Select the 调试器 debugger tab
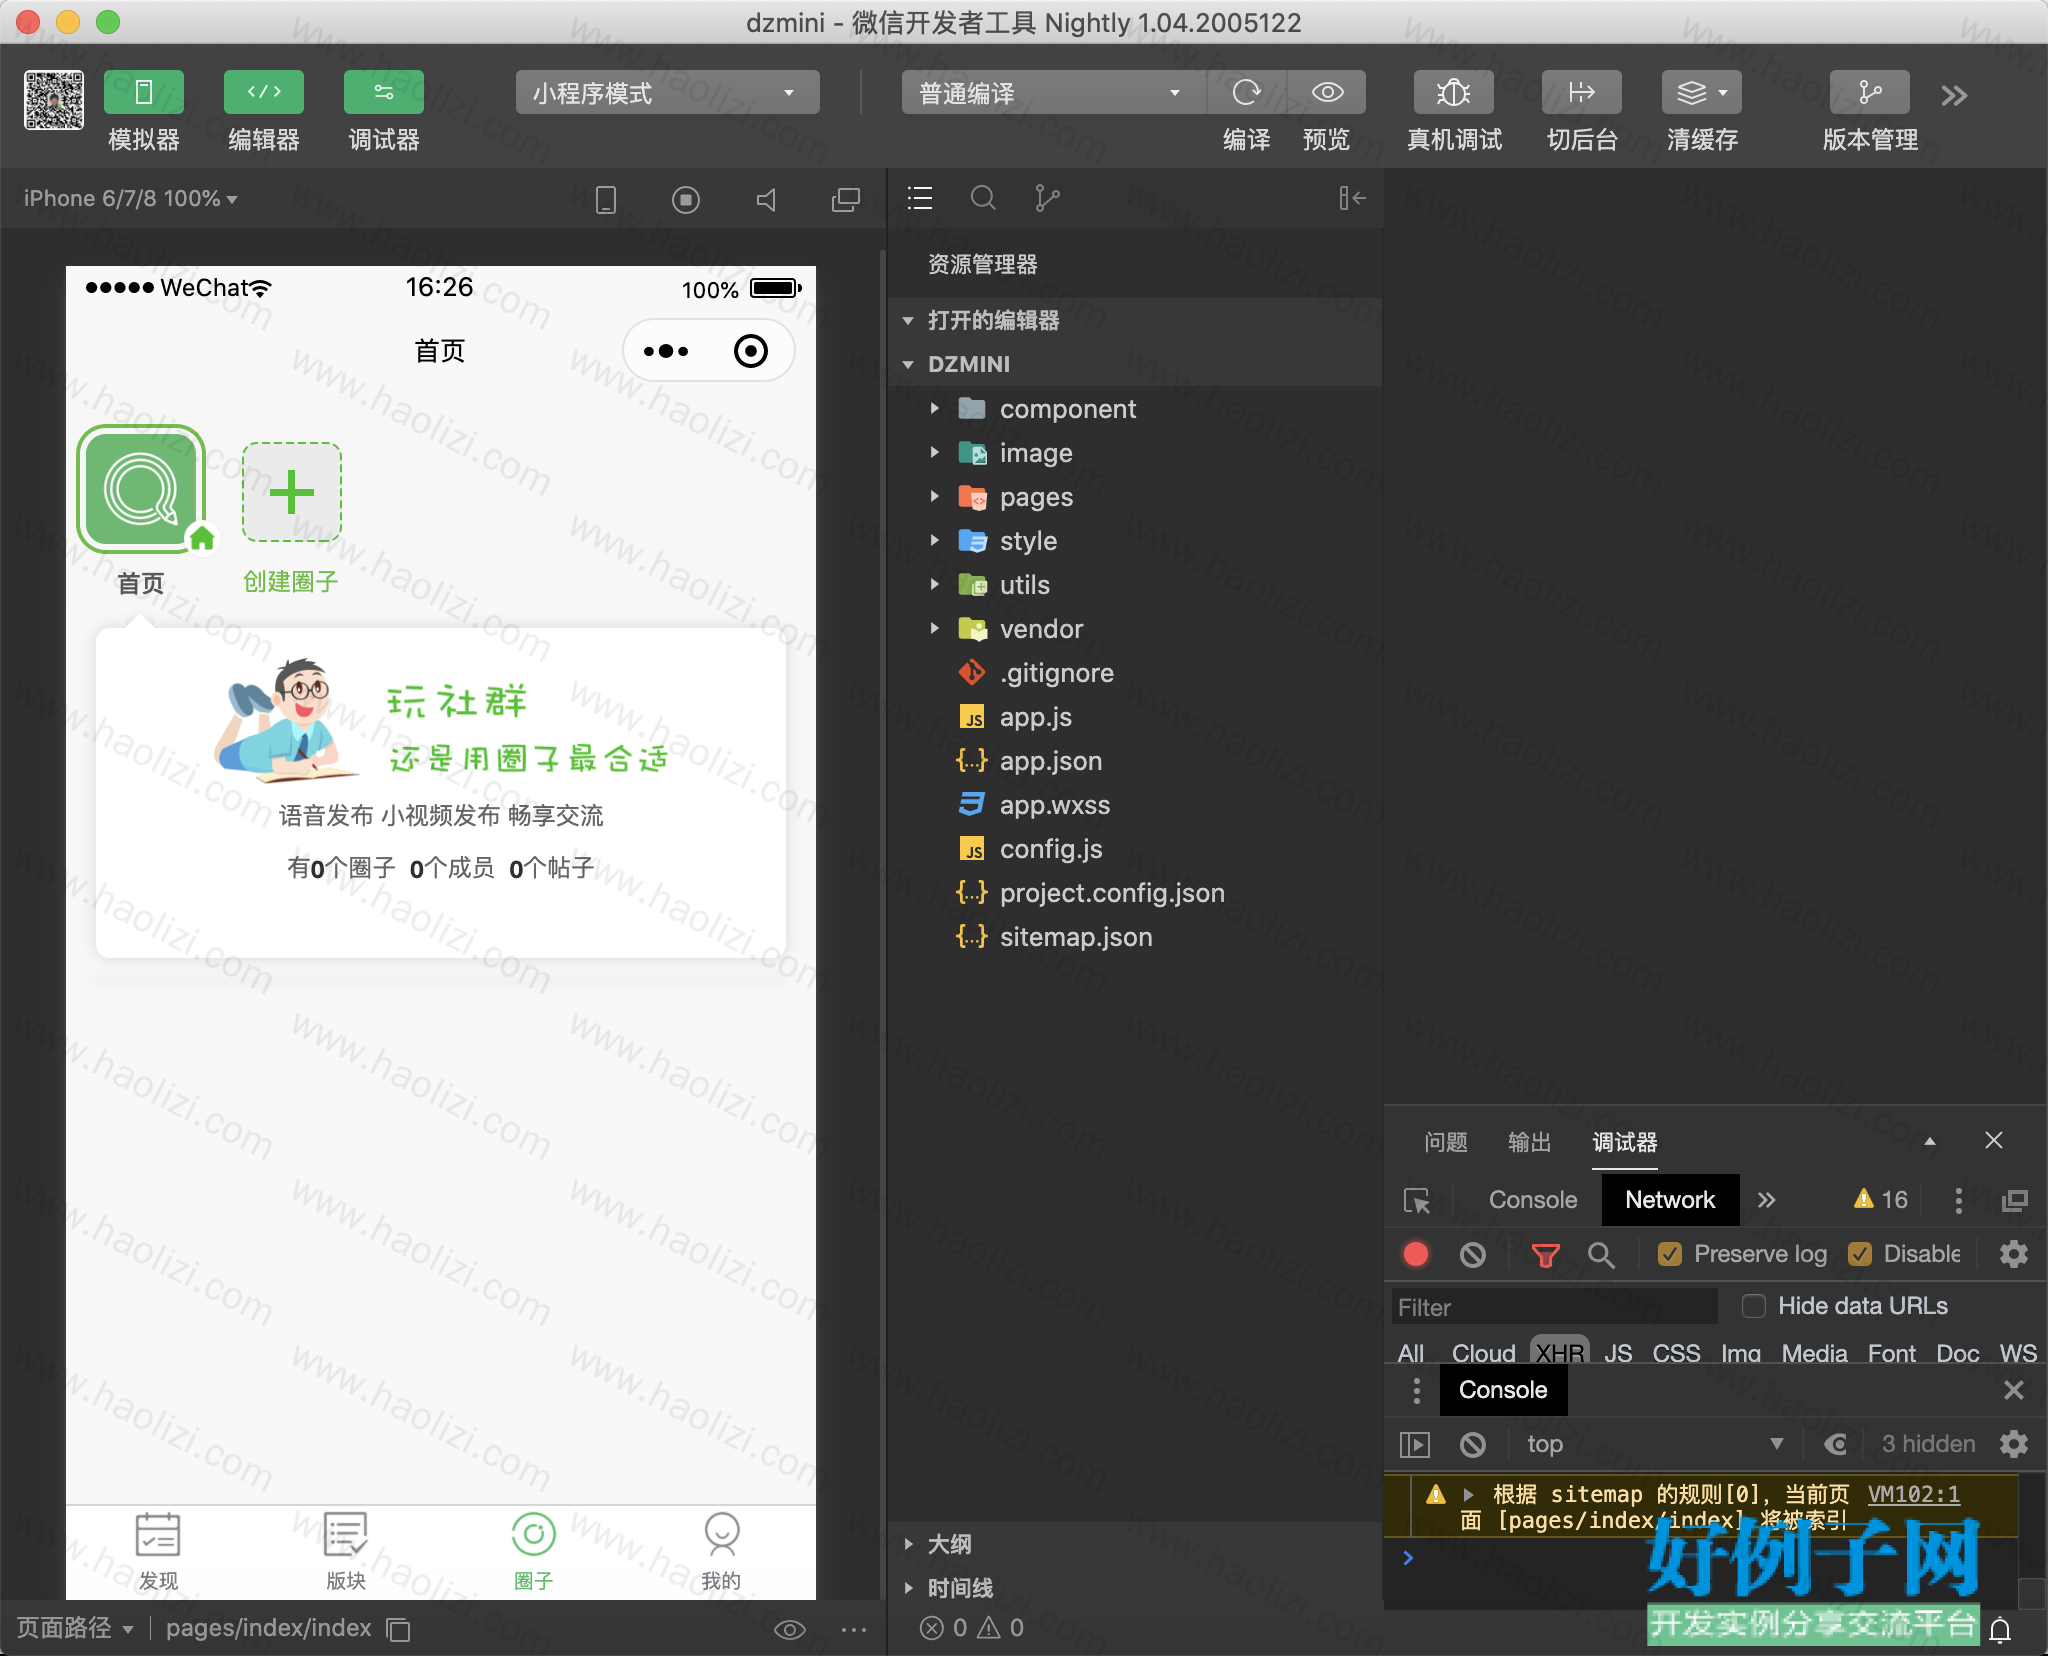This screenshot has height=1656, width=2048. [1625, 1142]
